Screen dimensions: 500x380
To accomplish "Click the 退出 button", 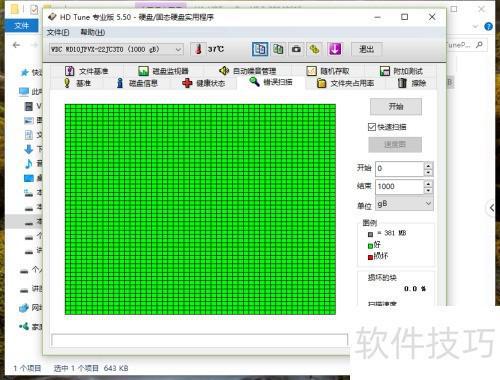I will (367, 49).
